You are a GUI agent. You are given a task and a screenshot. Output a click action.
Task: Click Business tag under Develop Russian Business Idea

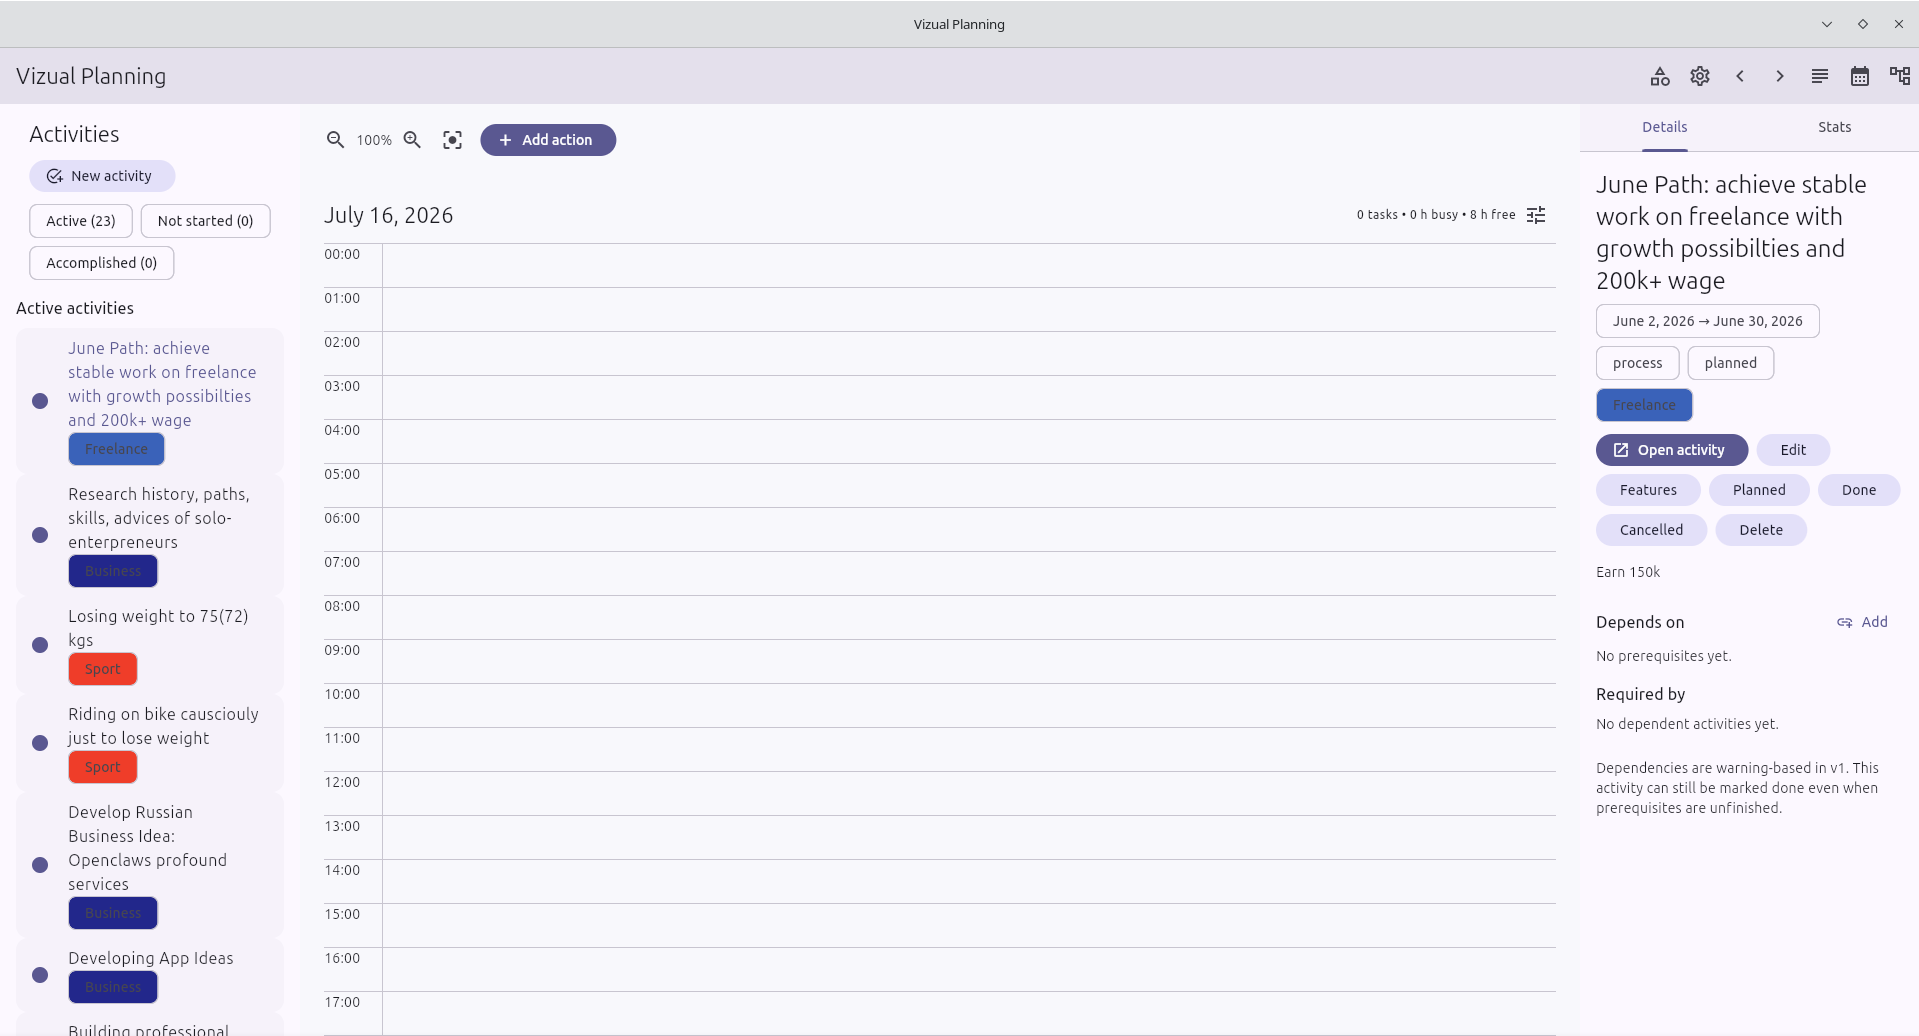pos(113,913)
